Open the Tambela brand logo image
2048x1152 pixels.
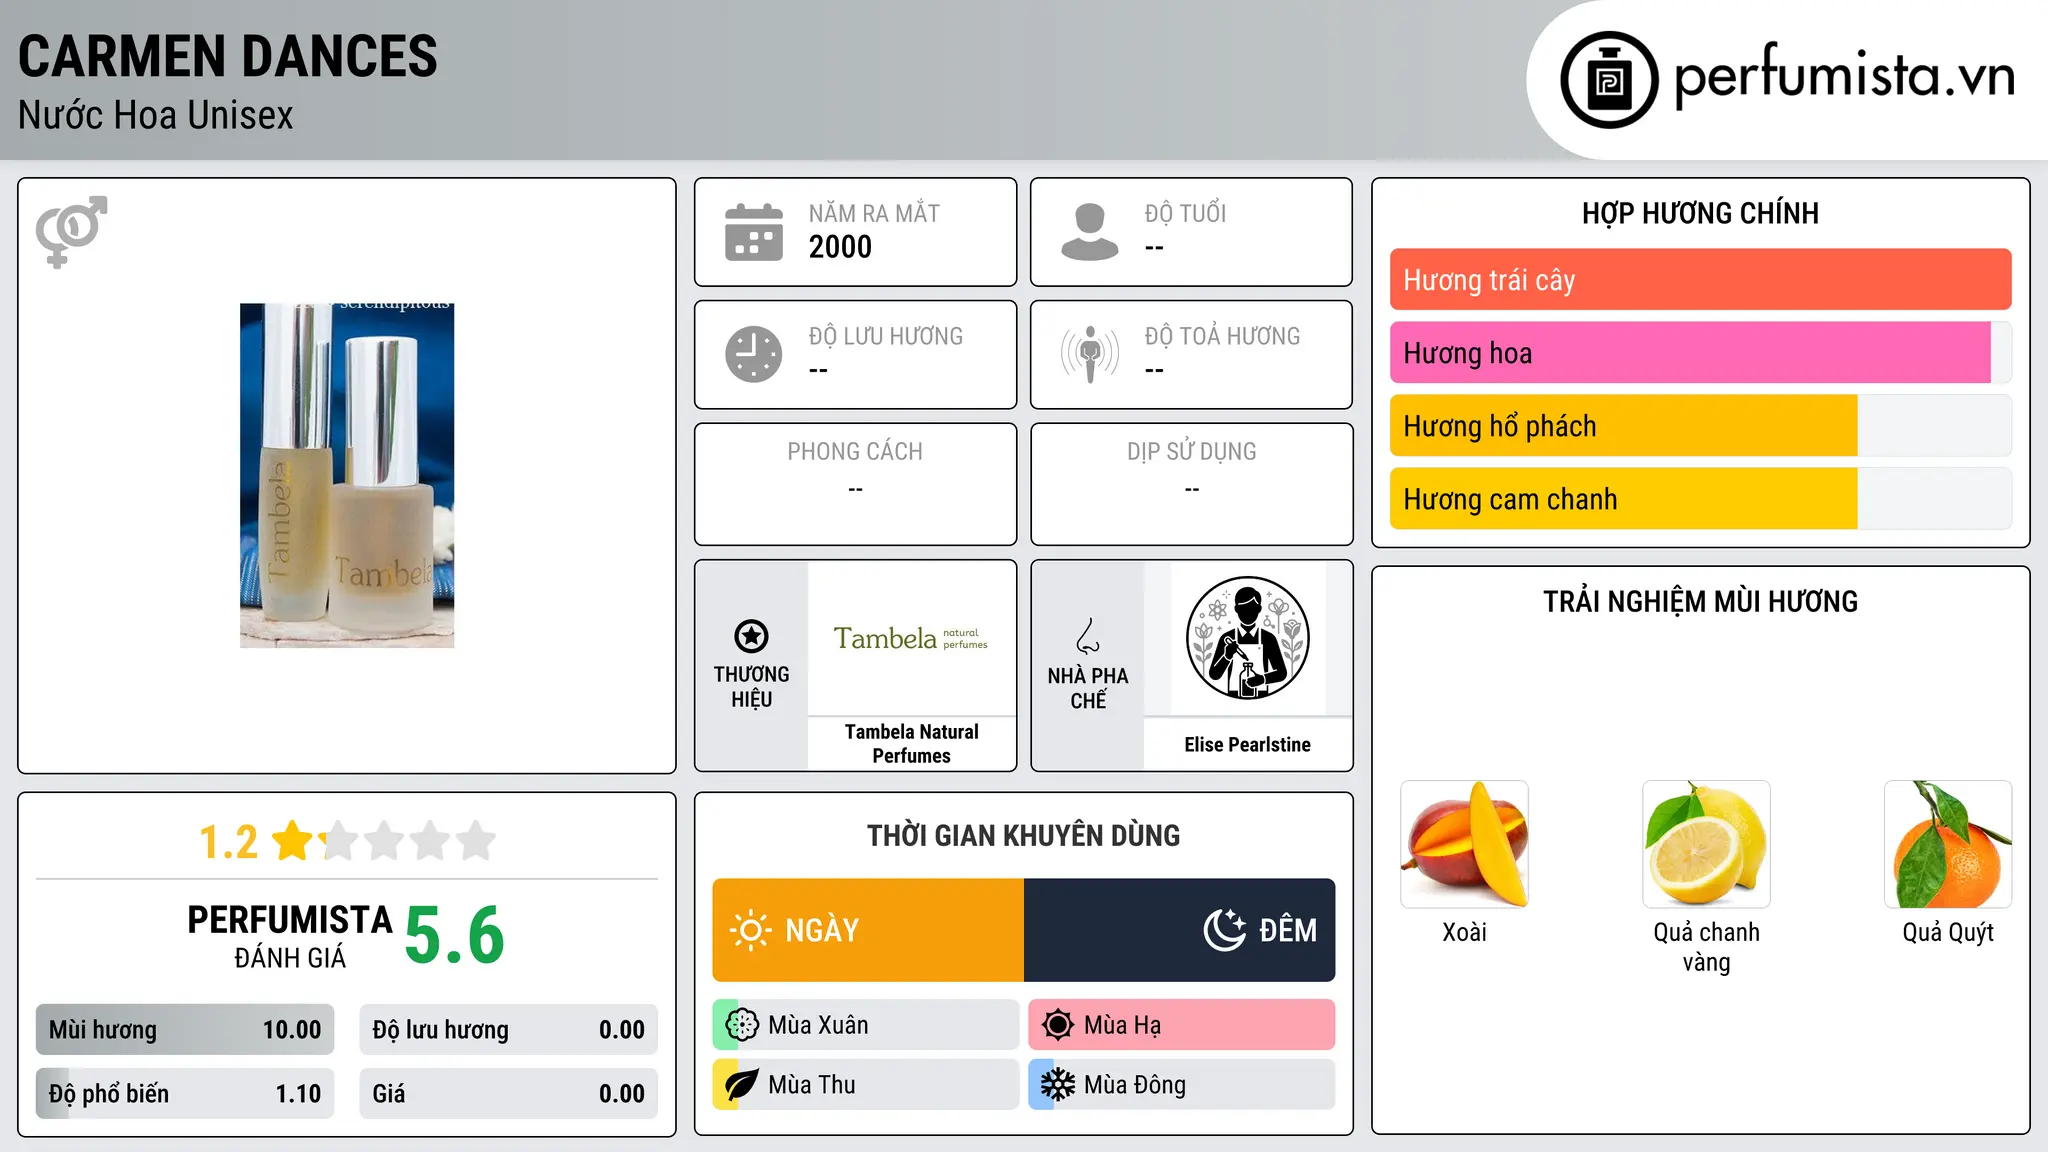911,638
